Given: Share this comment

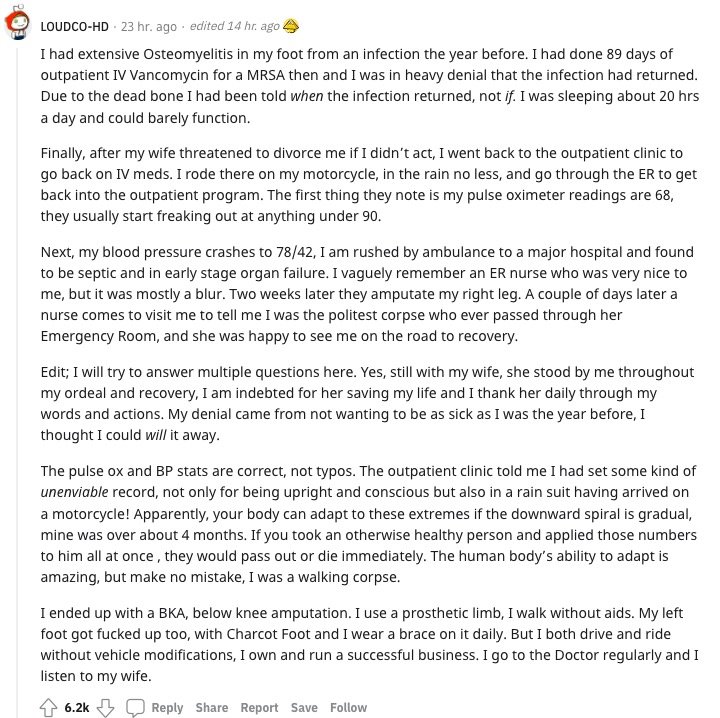Looking at the screenshot, I should click(212, 707).
